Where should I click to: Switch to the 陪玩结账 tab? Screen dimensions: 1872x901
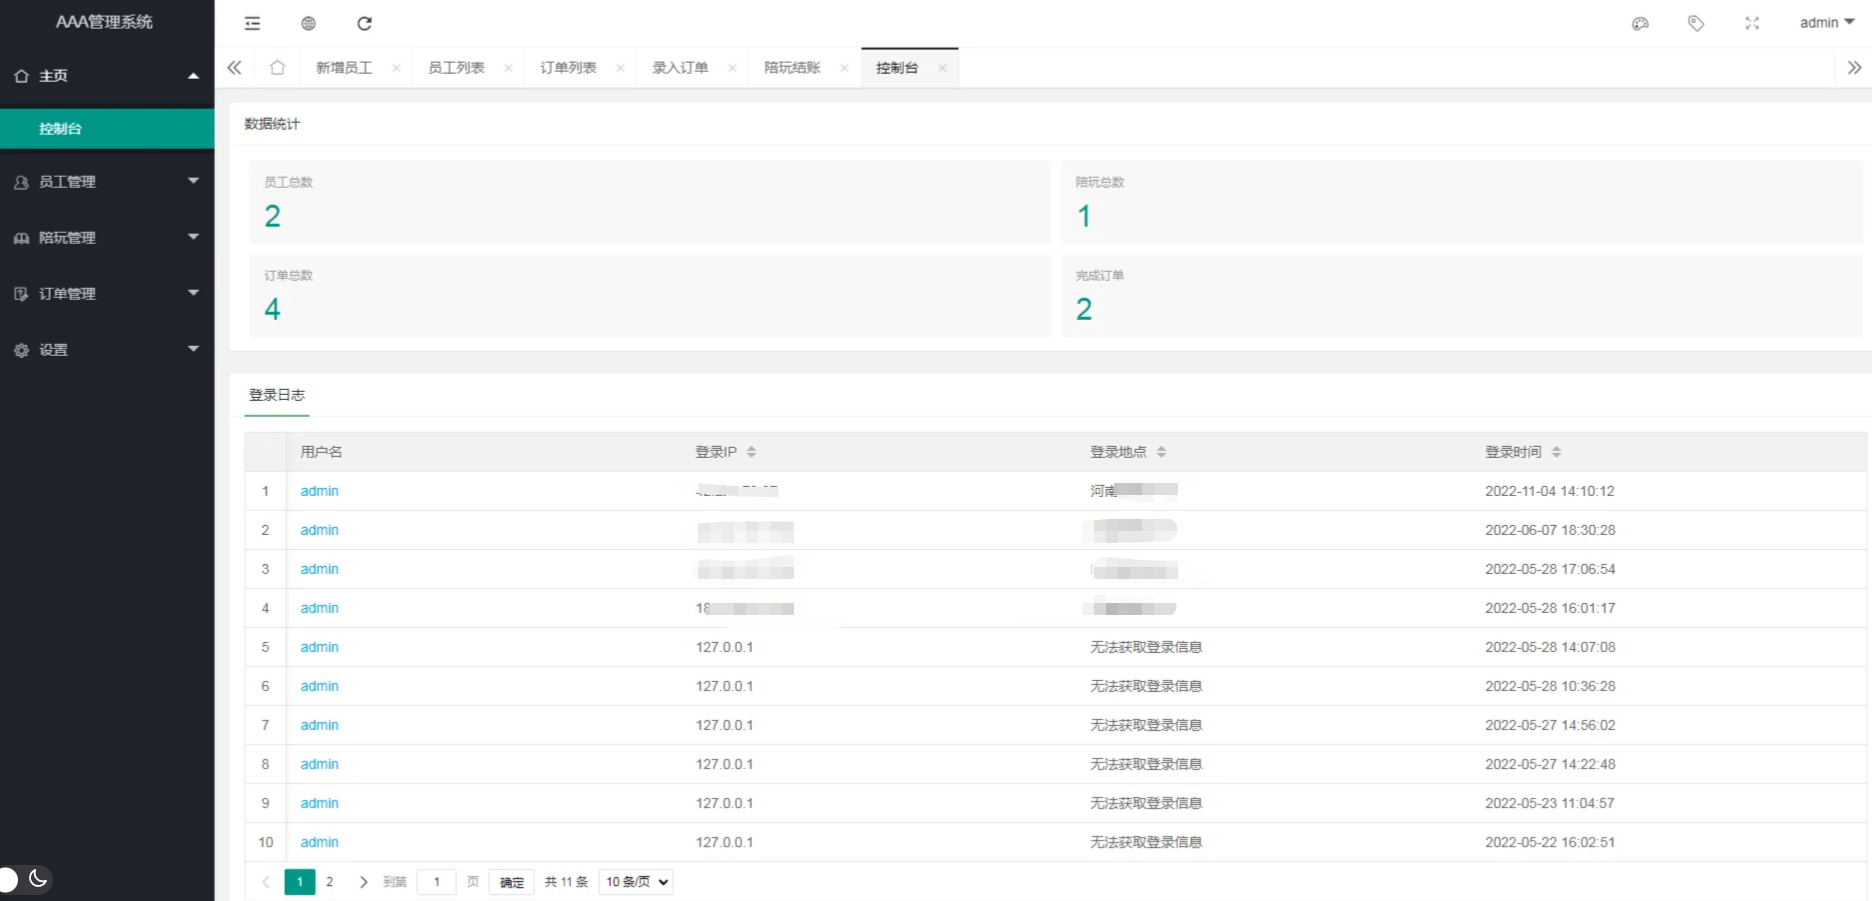(792, 68)
